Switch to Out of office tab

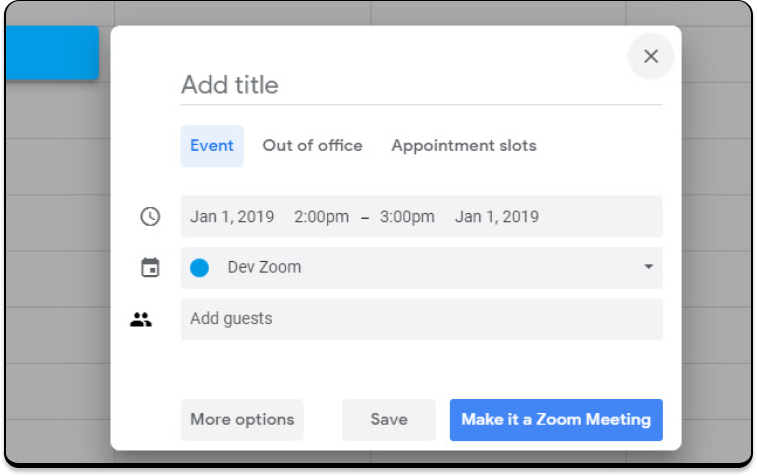tap(312, 146)
